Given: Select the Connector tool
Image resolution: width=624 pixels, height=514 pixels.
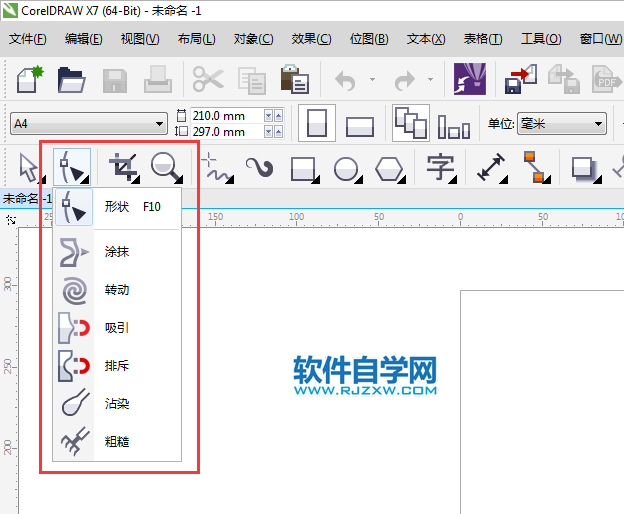Looking at the screenshot, I should coord(535,167).
